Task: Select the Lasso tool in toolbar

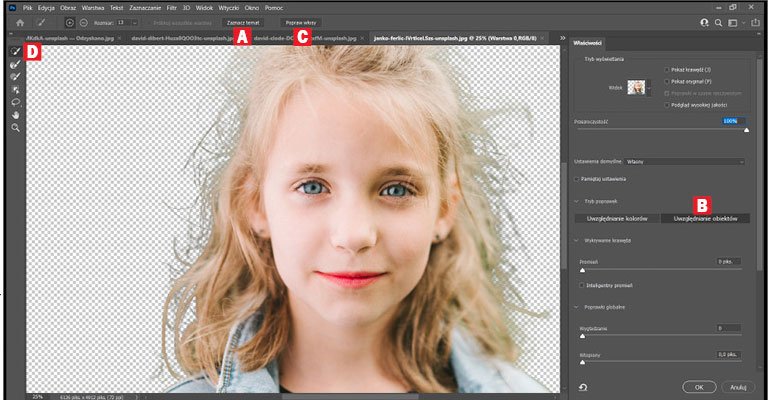Action: (16, 102)
